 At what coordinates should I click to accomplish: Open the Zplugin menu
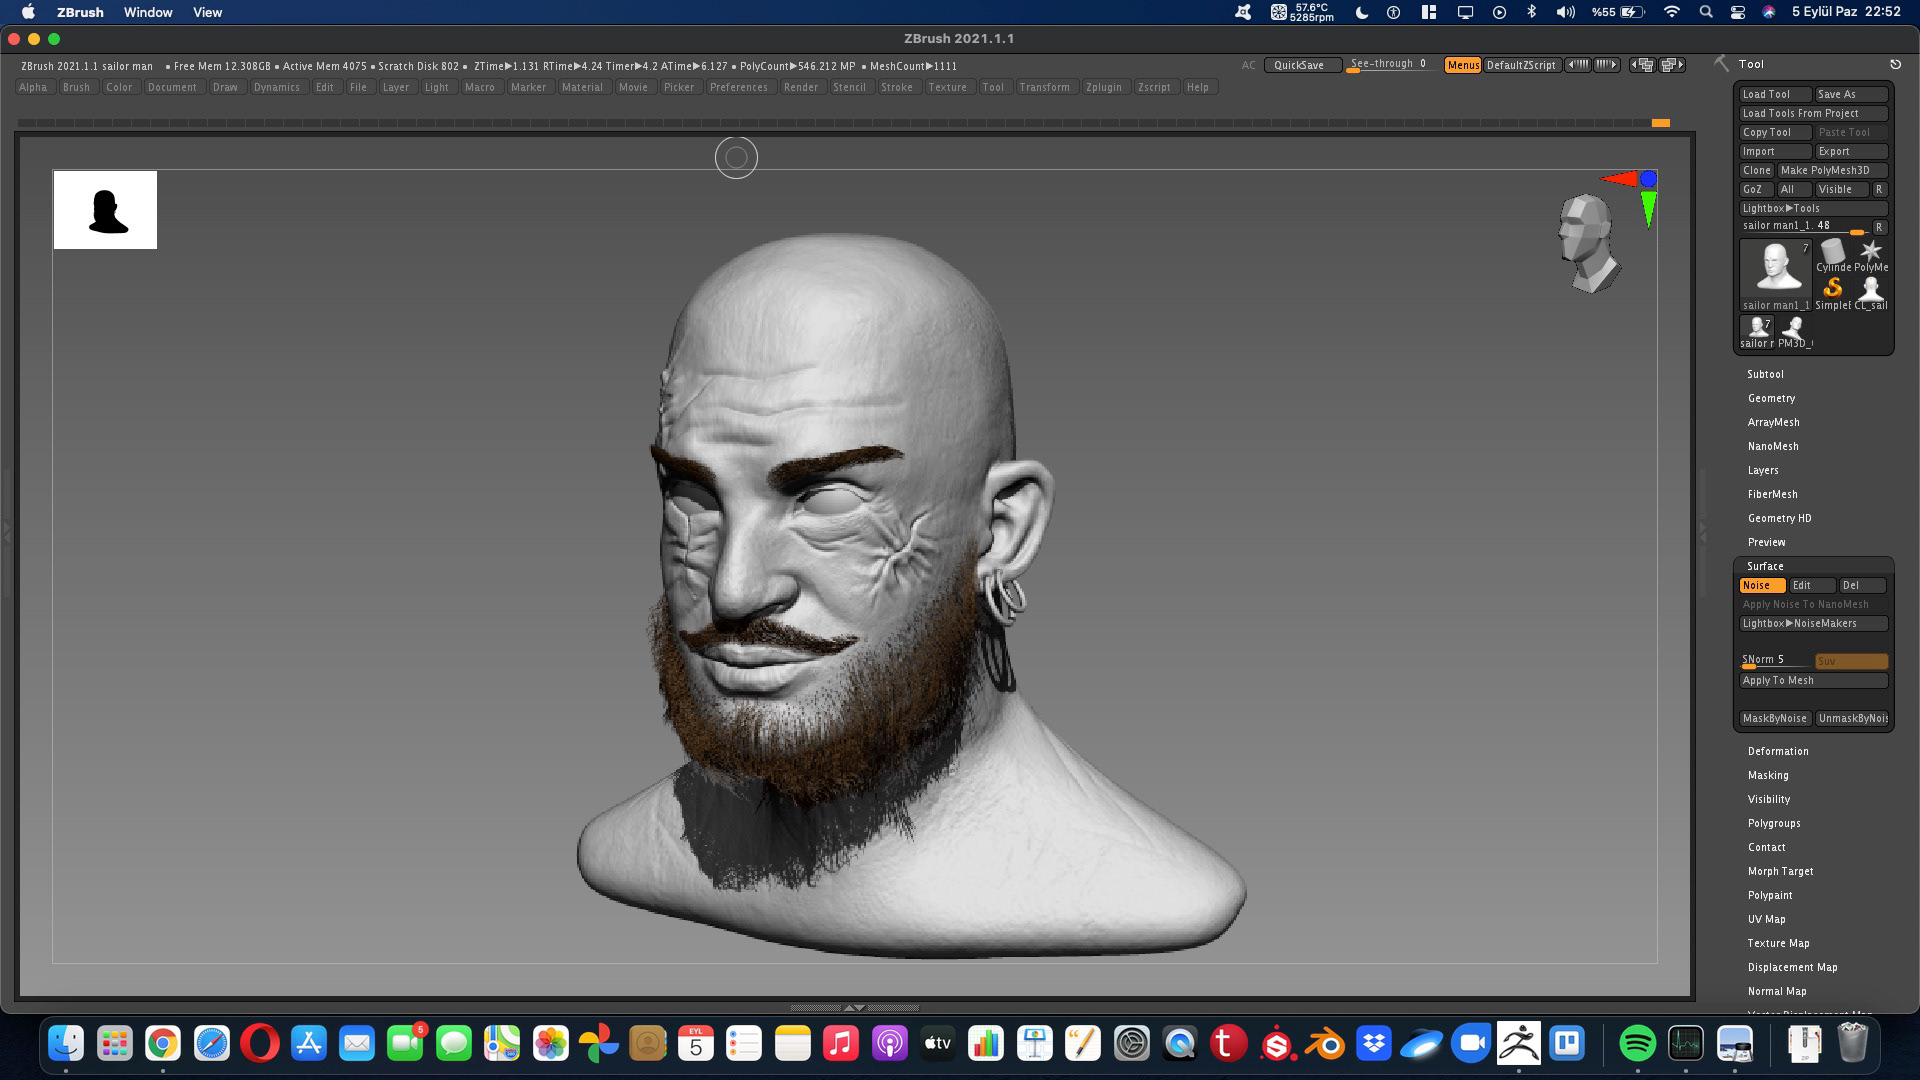point(1103,87)
